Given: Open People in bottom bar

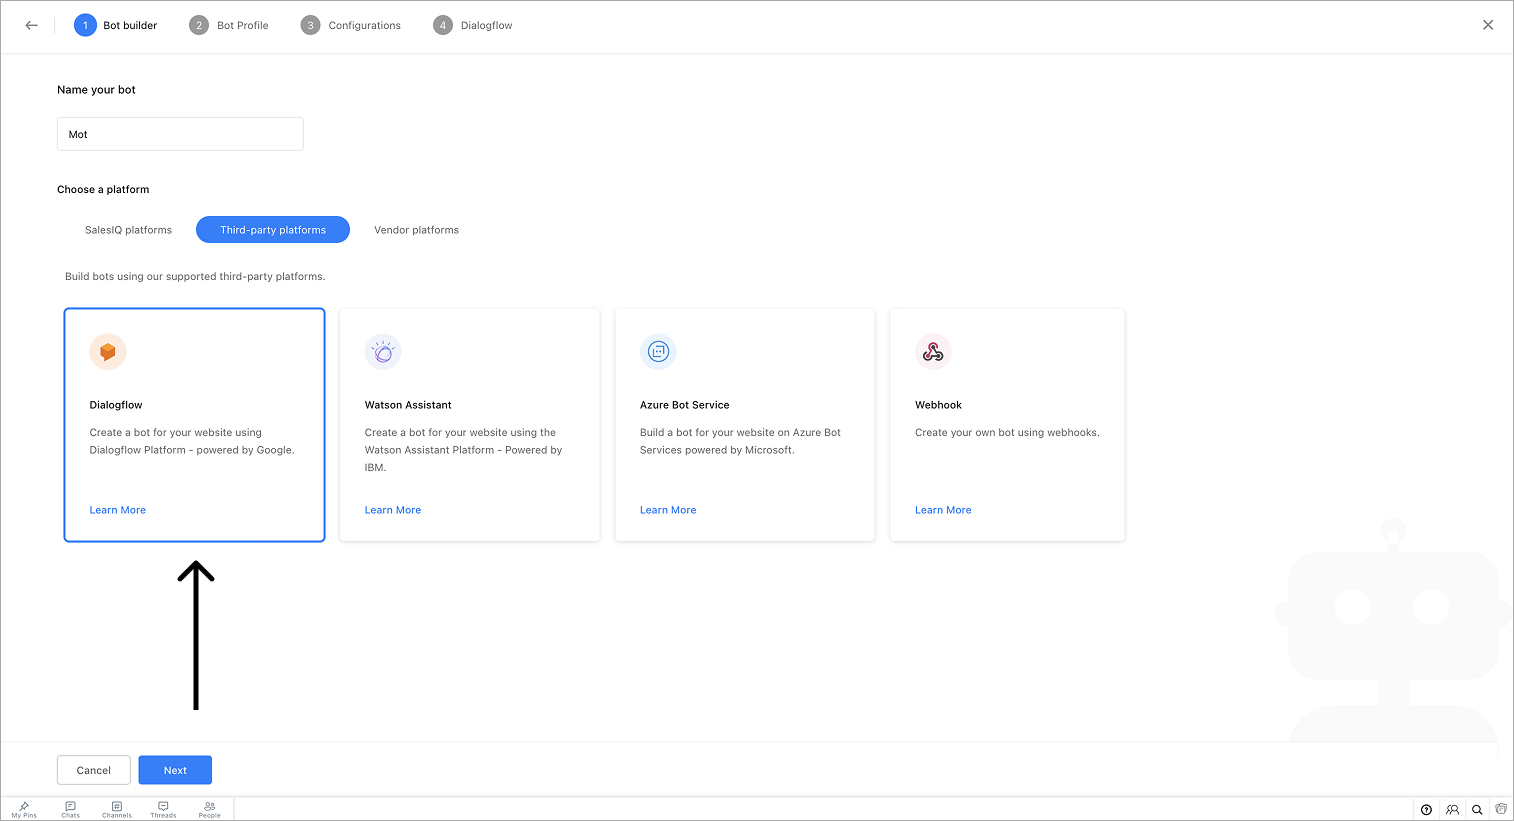Looking at the screenshot, I should (209, 809).
